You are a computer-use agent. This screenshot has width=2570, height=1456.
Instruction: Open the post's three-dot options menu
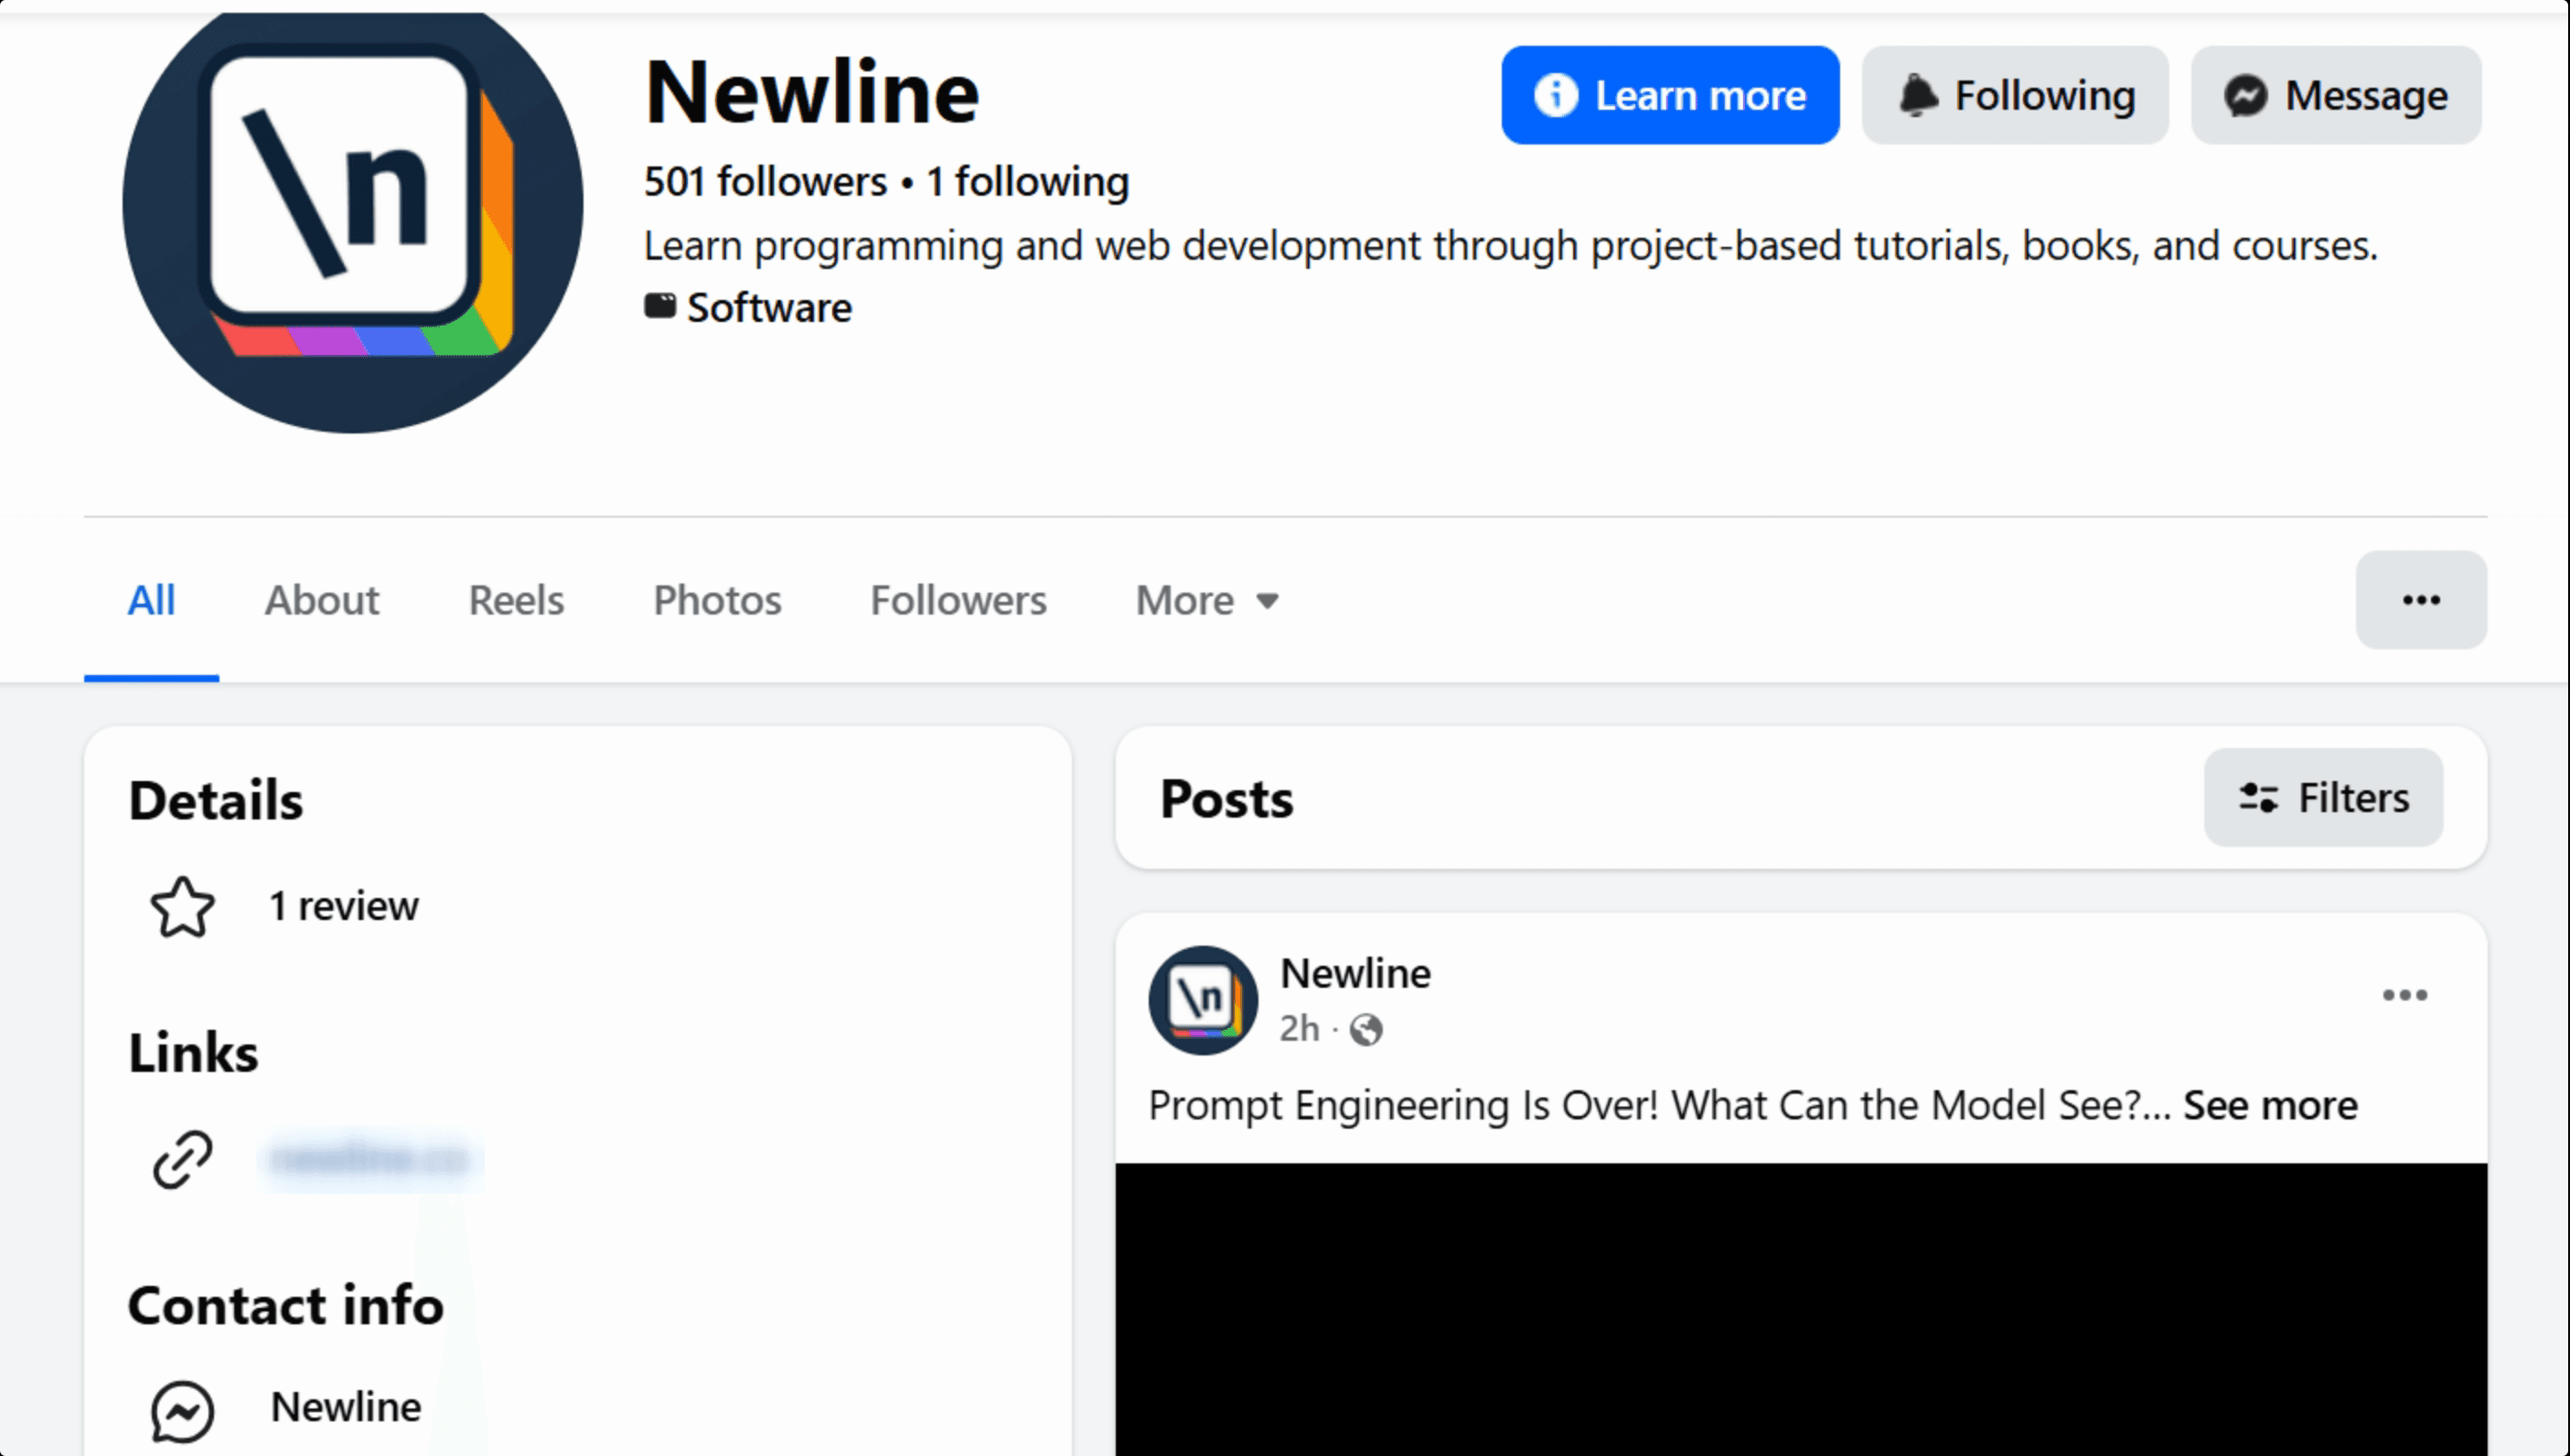click(x=2404, y=995)
